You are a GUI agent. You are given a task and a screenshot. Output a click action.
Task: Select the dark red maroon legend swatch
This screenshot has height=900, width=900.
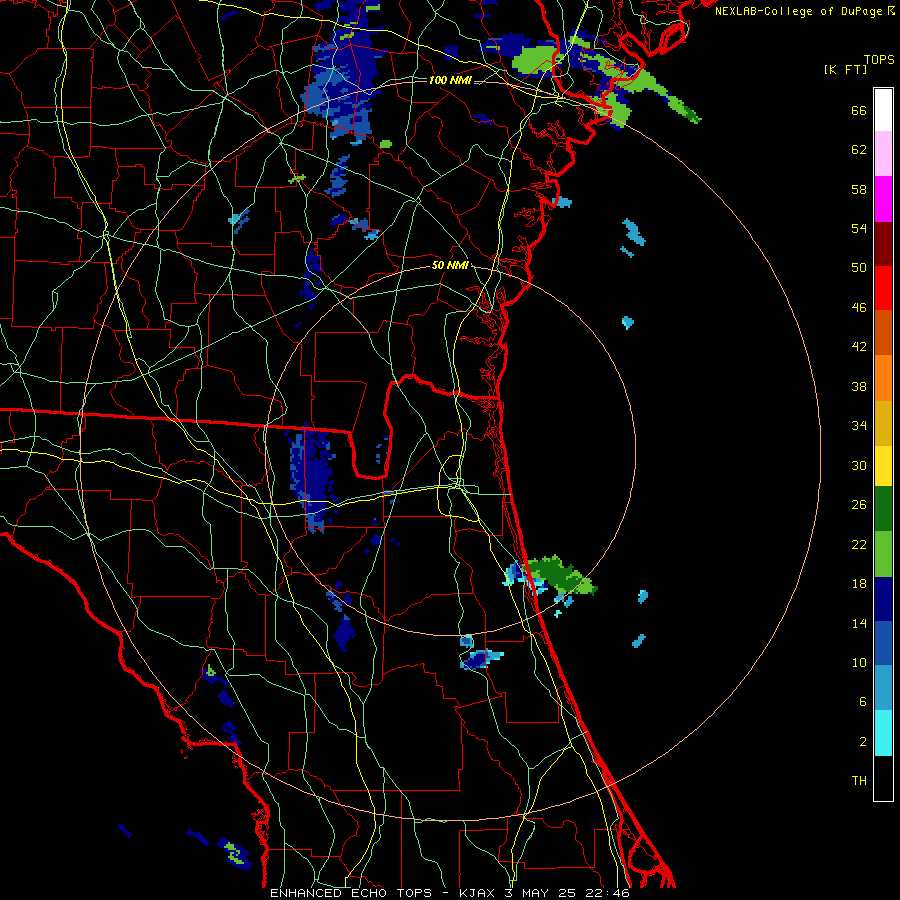[883, 244]
